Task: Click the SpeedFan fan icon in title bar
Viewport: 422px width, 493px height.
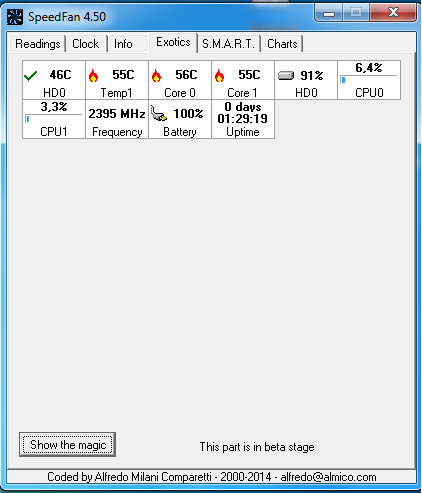Action: [x=15, y=17]
